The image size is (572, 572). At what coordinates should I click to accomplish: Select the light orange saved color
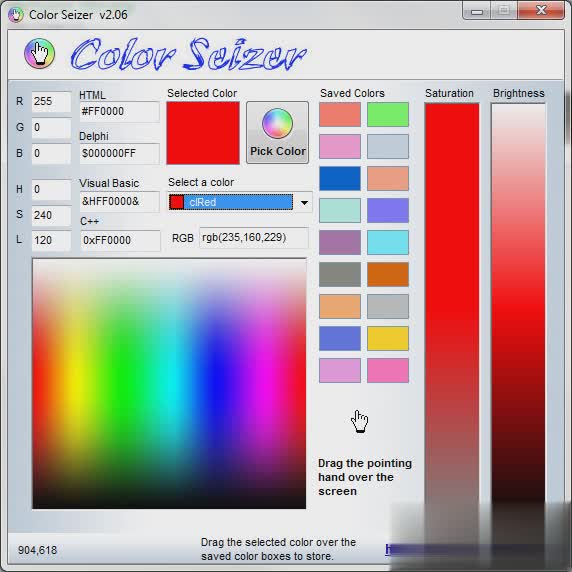click(x=340, y=306)
